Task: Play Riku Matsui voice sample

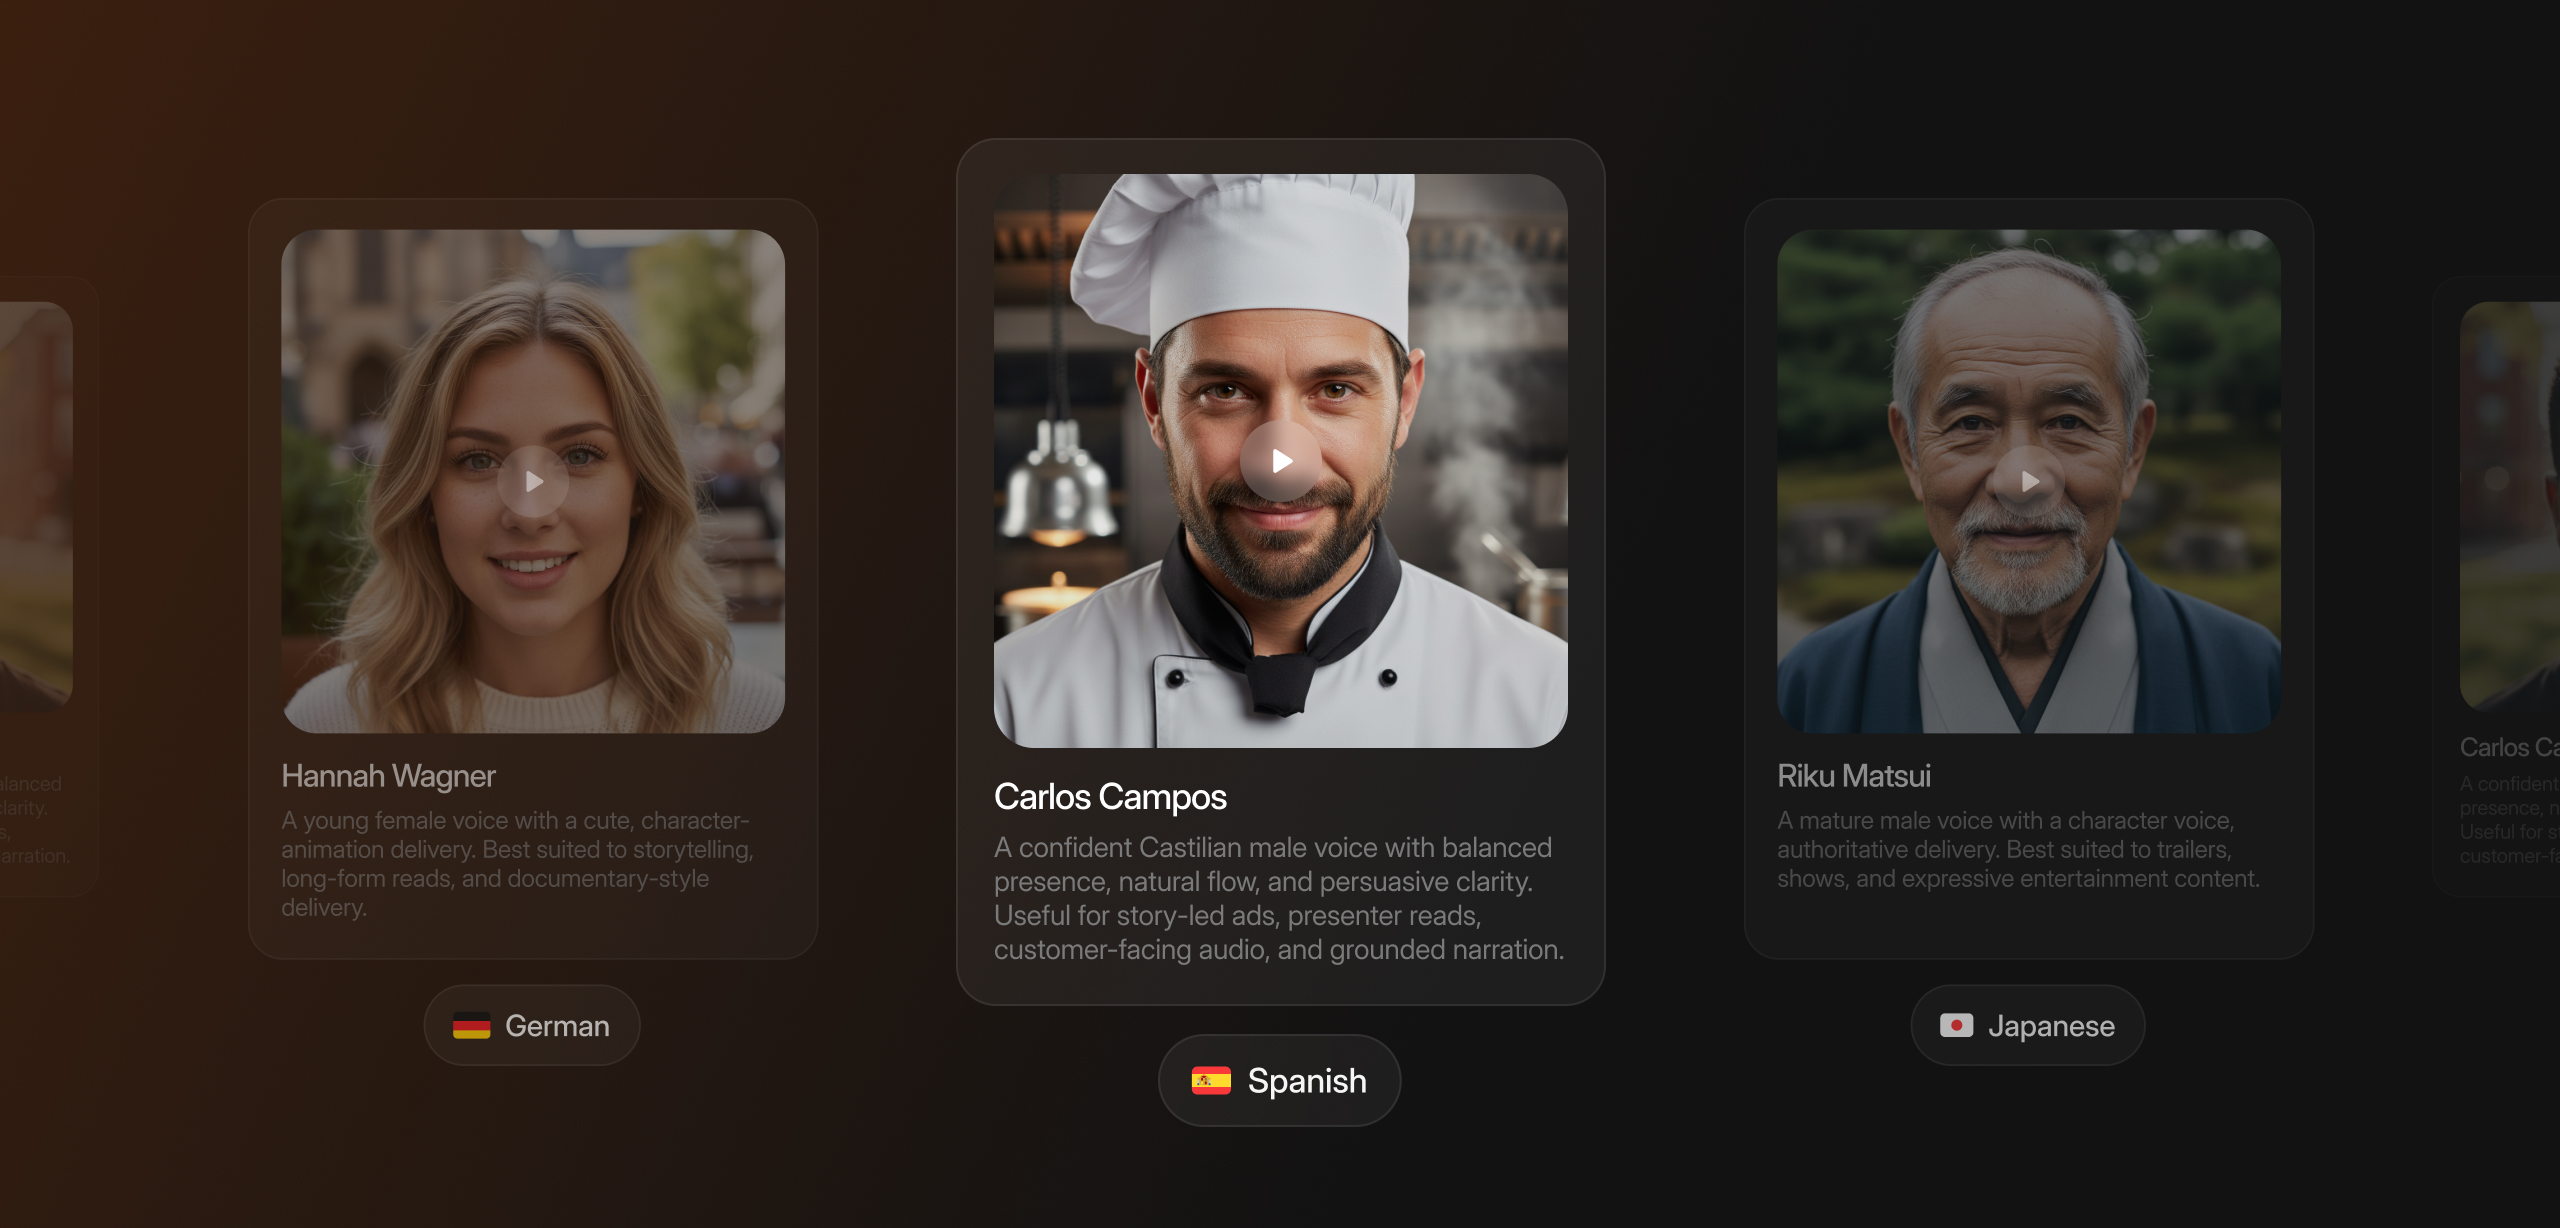Action: coord(2029,482)
